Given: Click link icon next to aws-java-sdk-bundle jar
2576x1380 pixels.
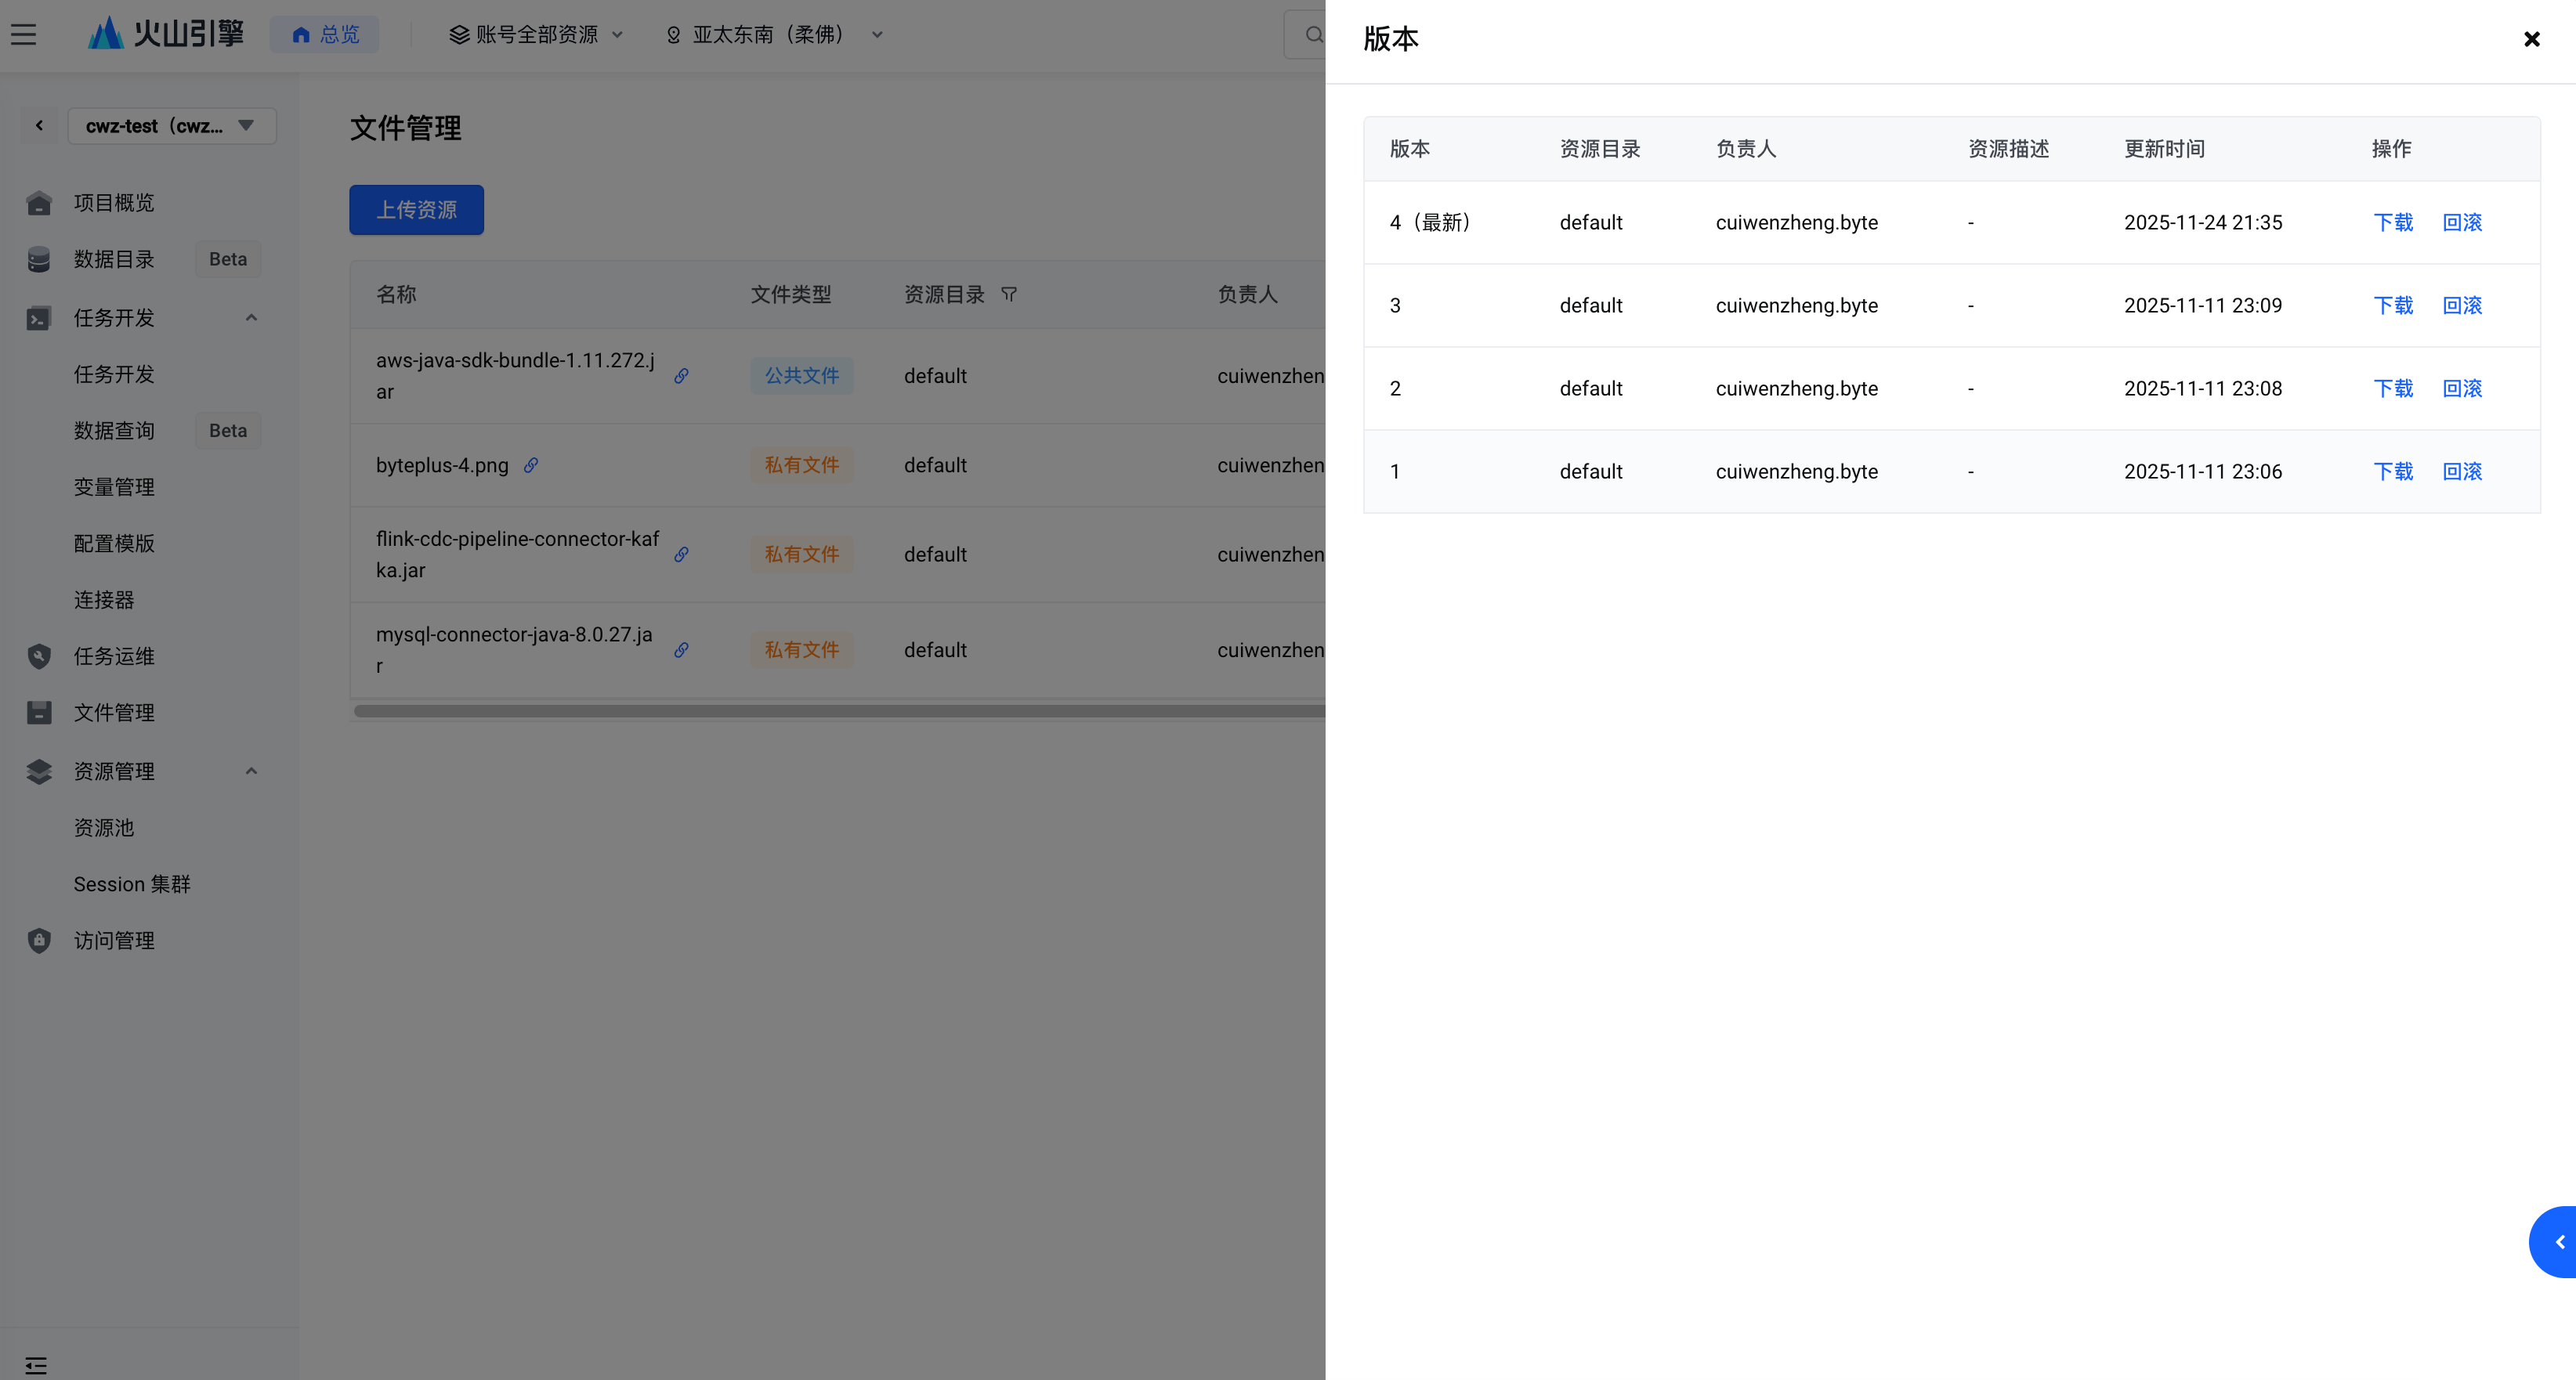Looking at the screenshot, I should click(681, 376).
